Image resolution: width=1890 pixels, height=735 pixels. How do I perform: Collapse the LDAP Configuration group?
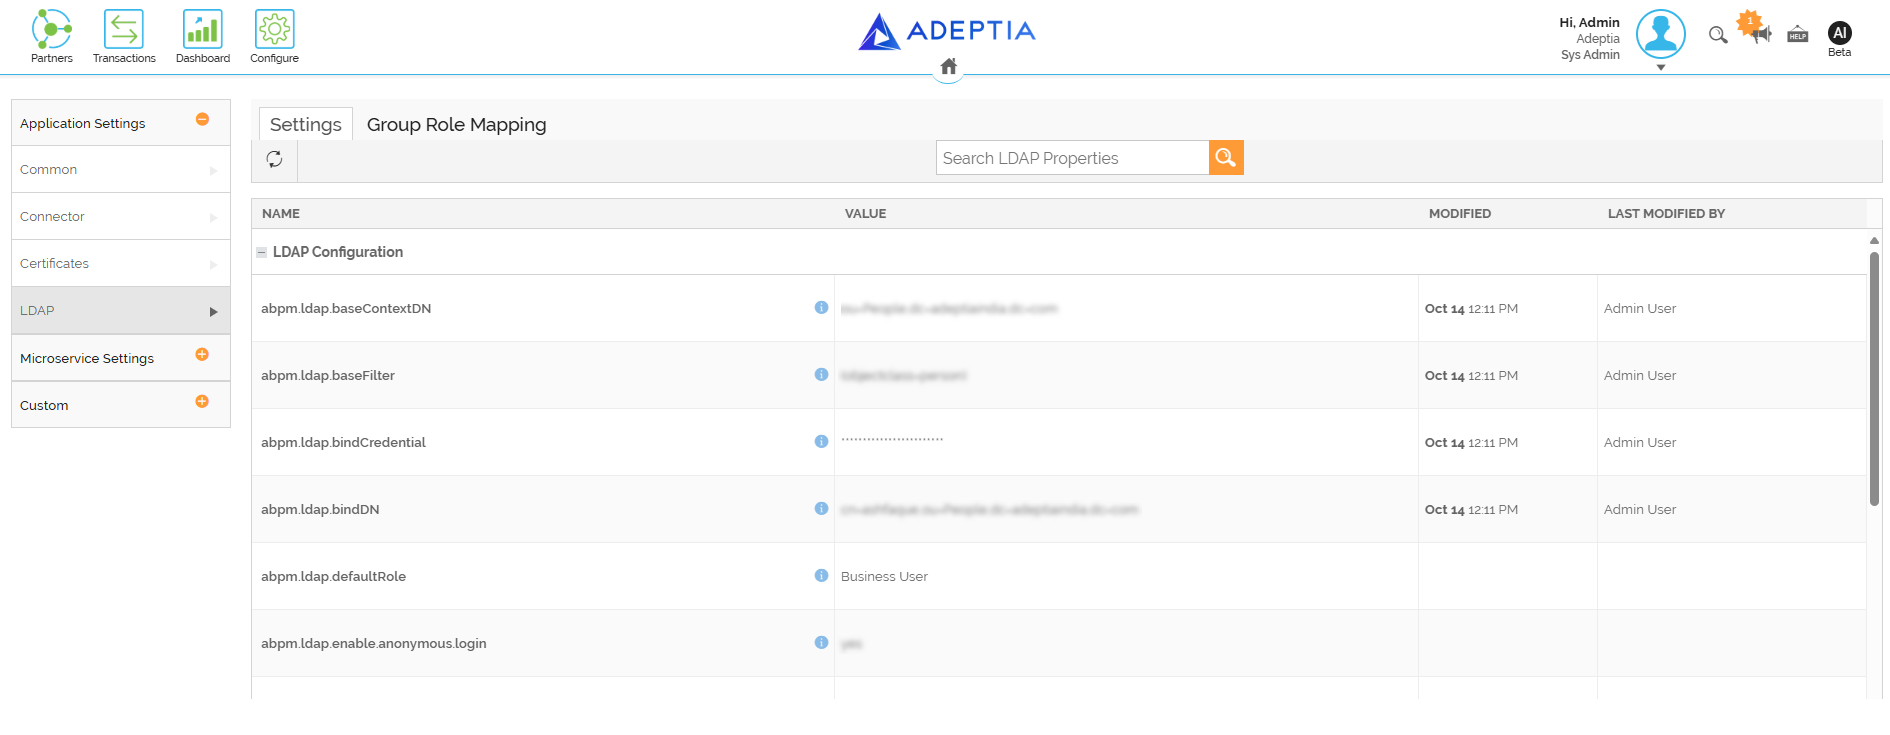[x=262, y=253]
